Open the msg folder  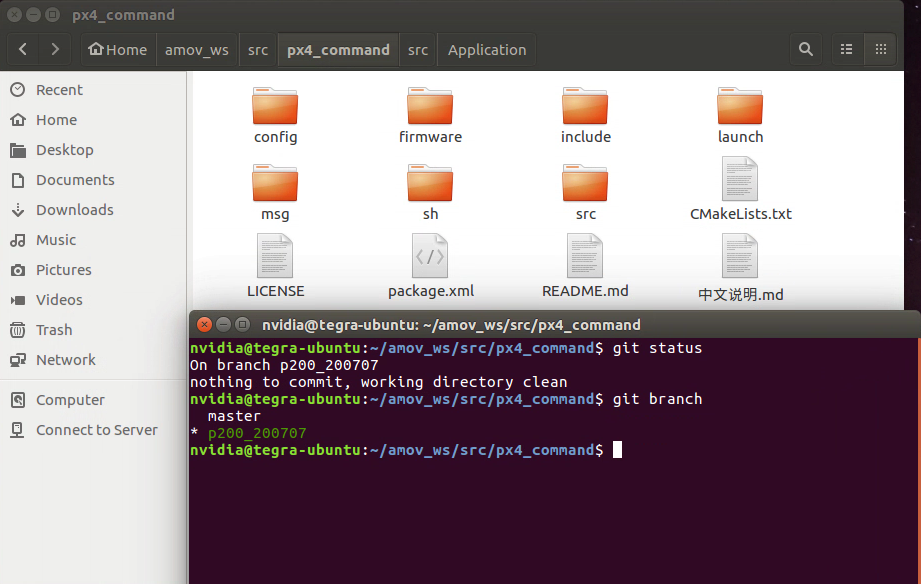click(275, 192)
